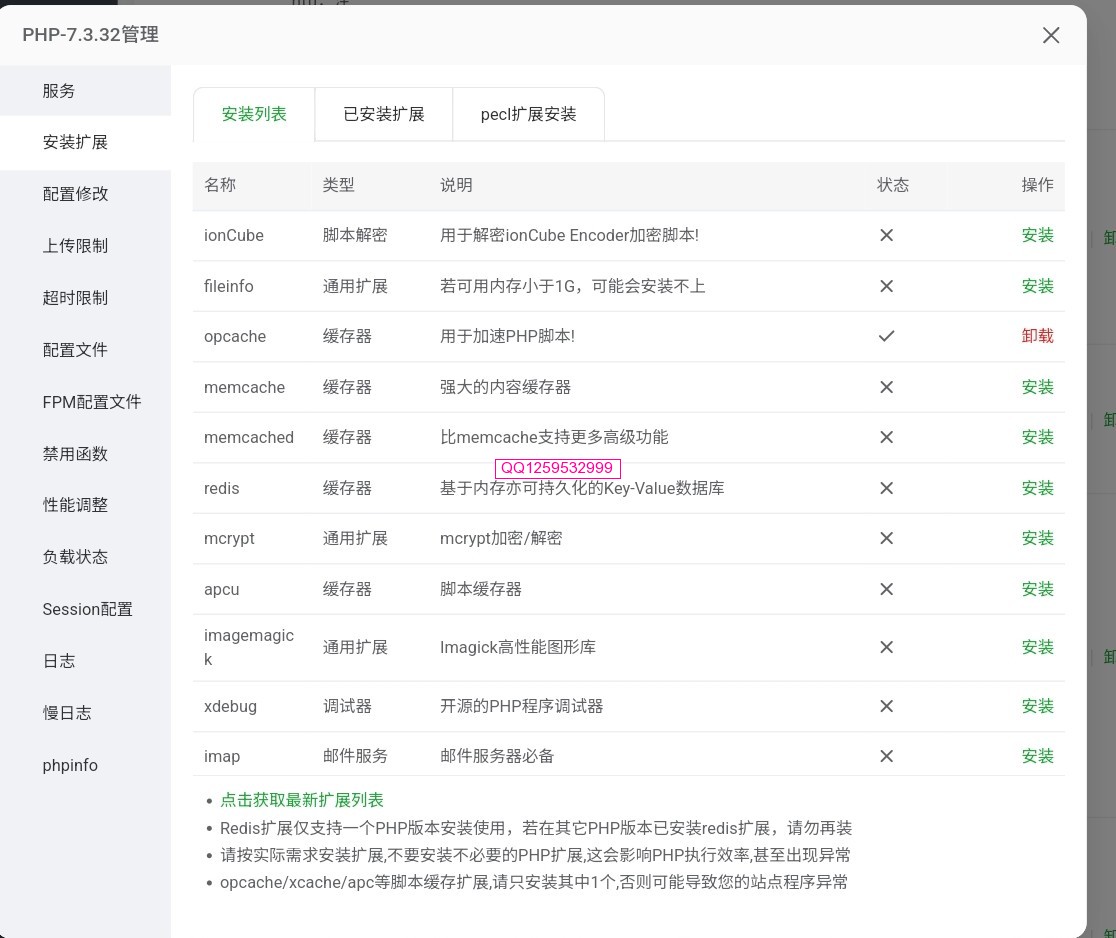This screenshot has width=1116, height=938.
Task: Uninstall the opcache extension
Action: pos(1038,336)
